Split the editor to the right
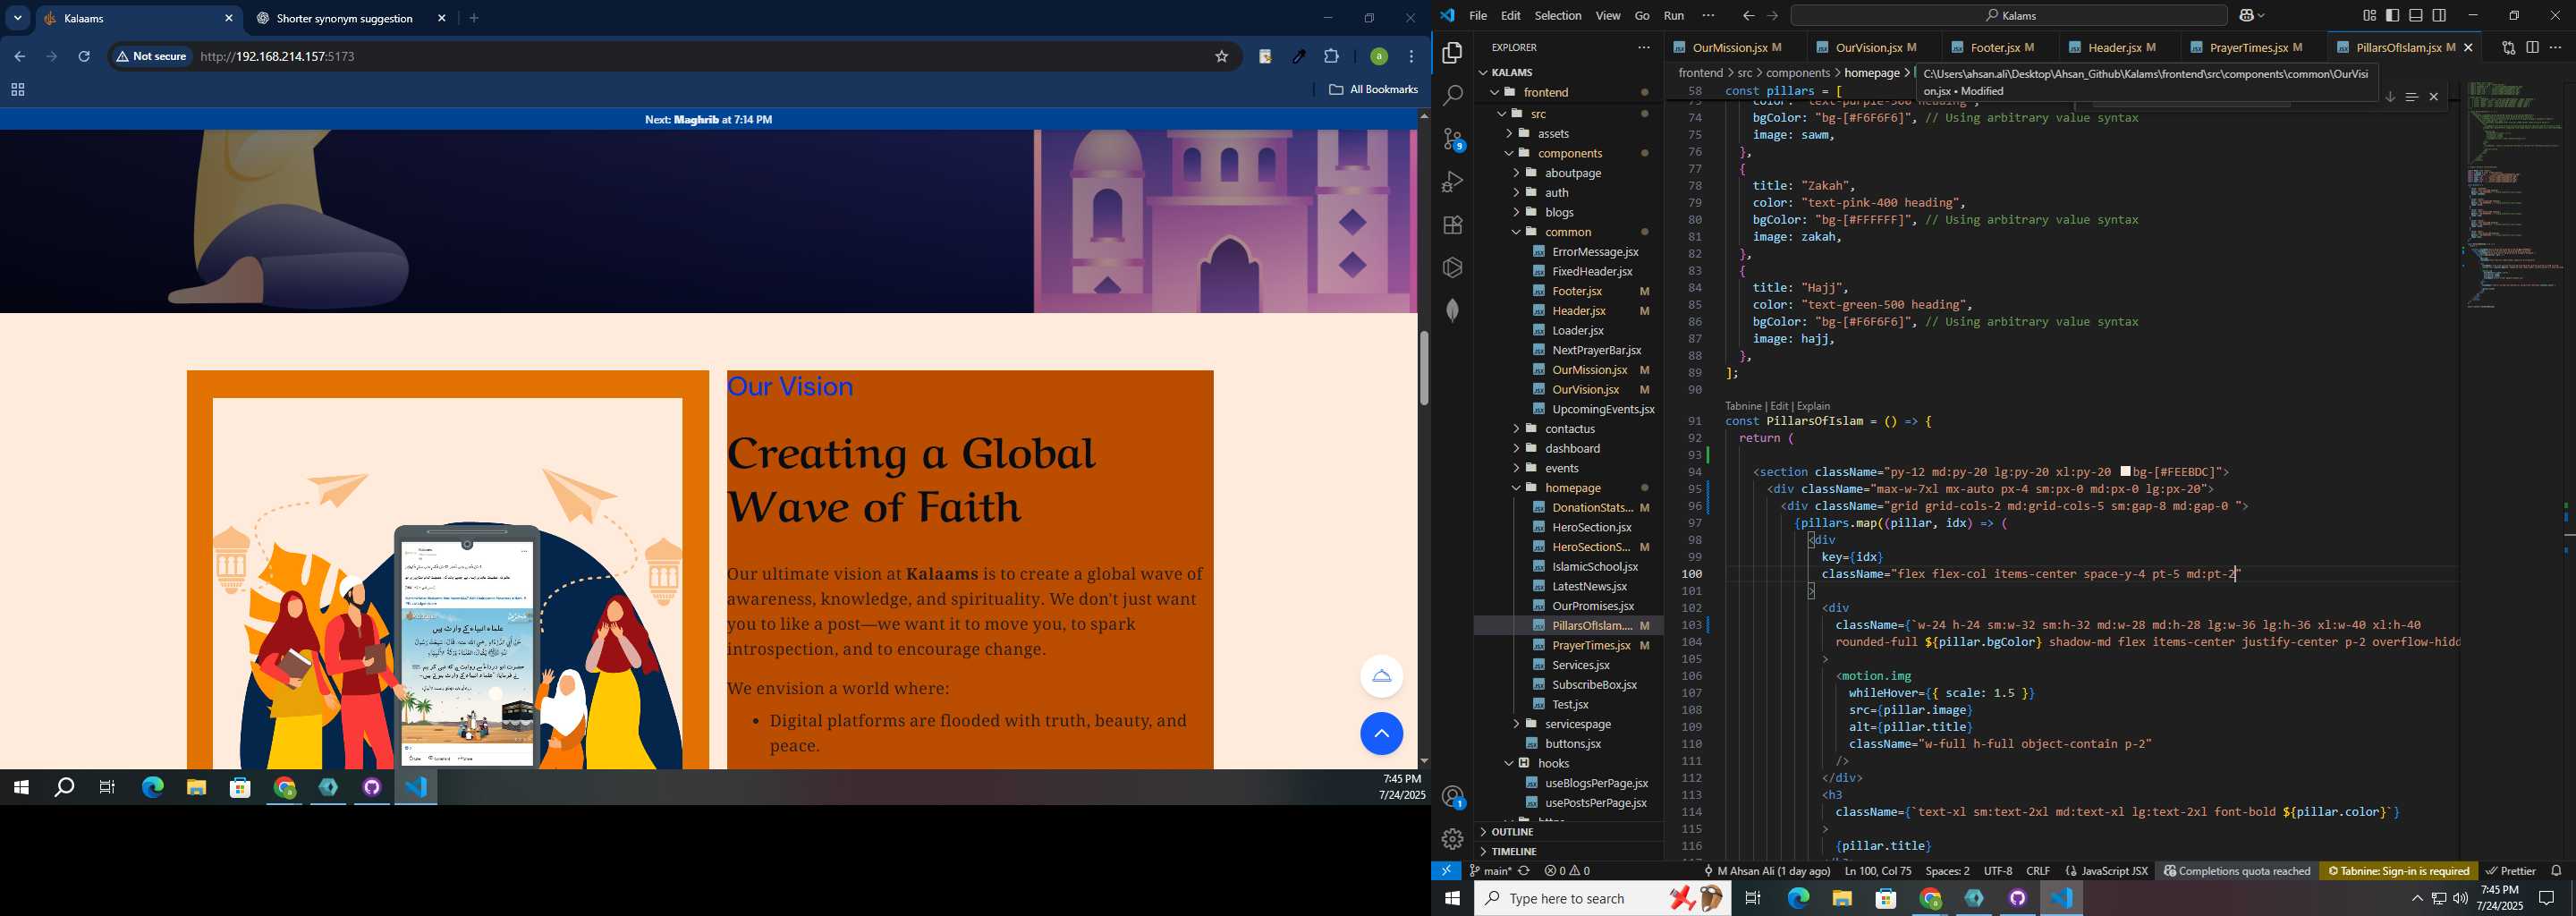2576x916 pixels. point(2532,47)
